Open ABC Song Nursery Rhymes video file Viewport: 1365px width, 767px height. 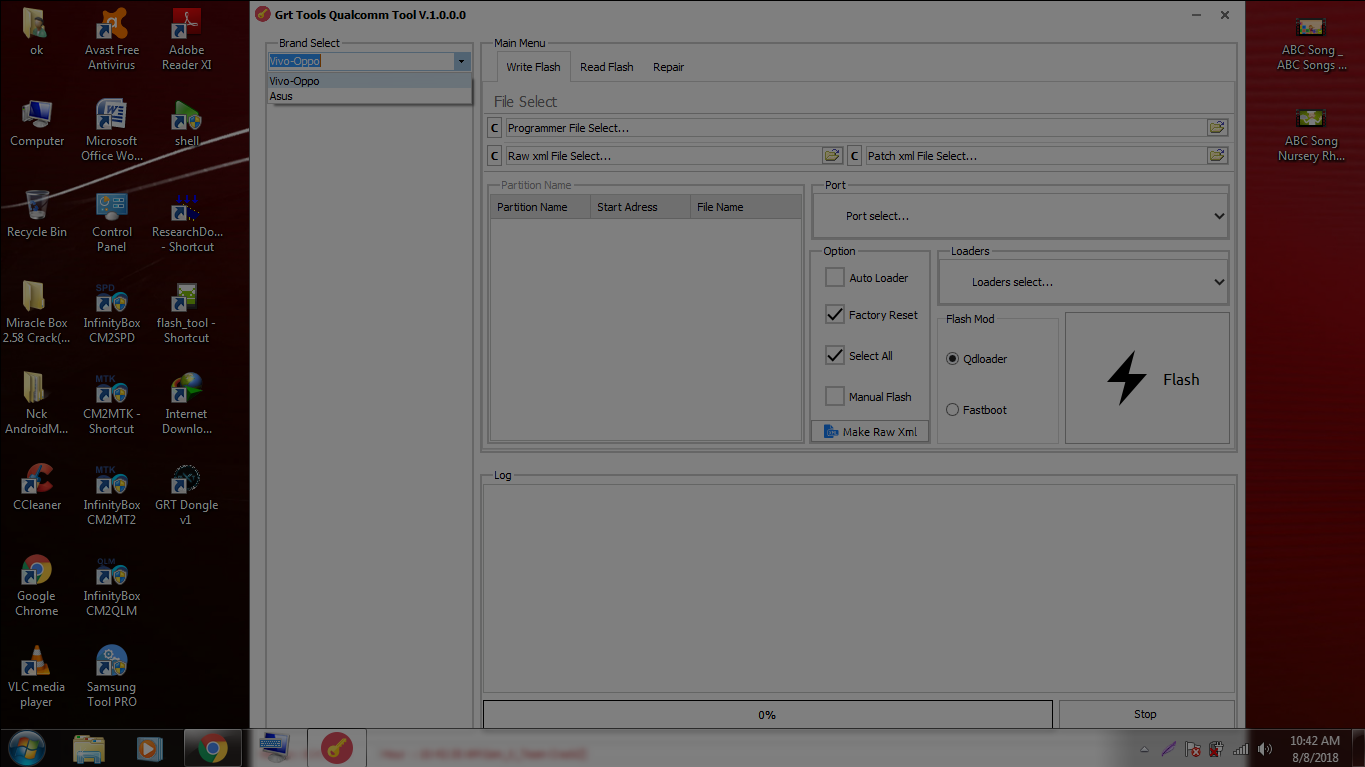coord(1310,134)
